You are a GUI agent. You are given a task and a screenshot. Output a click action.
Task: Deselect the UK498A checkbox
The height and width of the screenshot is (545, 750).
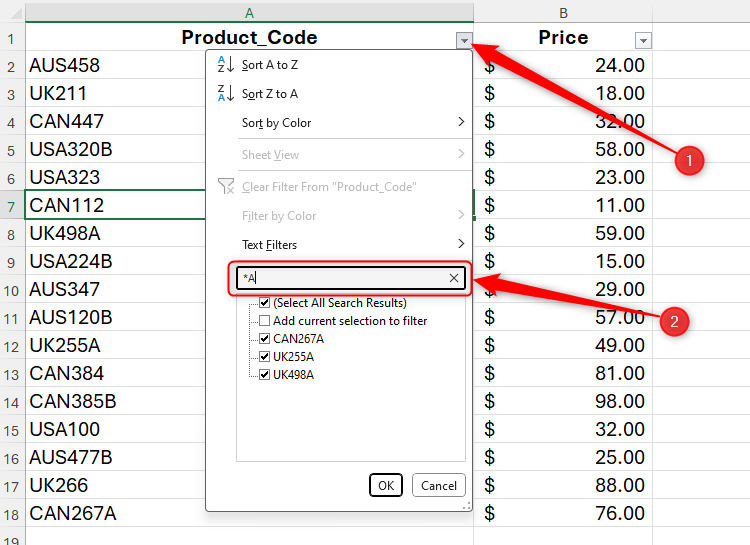tap(264, 375)
